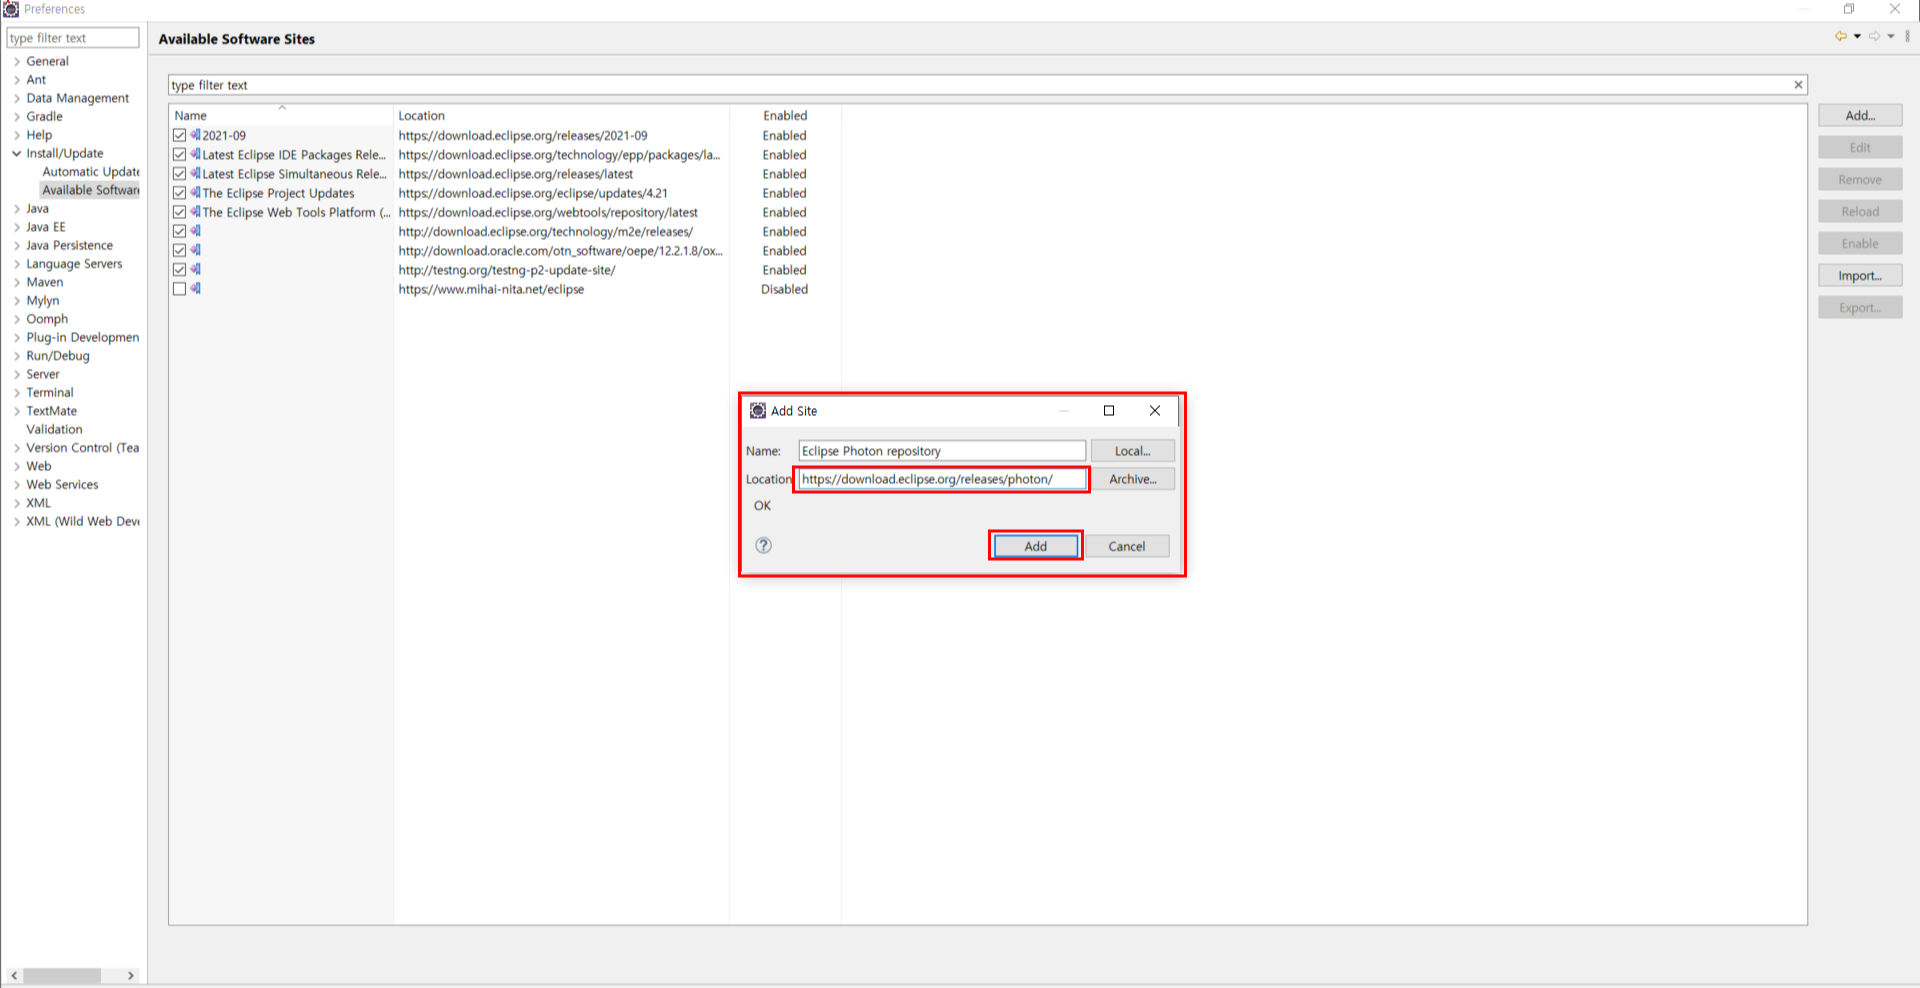Select the Disabled status cell
This screenshot has width=1920, height=988.
[784, 289]
